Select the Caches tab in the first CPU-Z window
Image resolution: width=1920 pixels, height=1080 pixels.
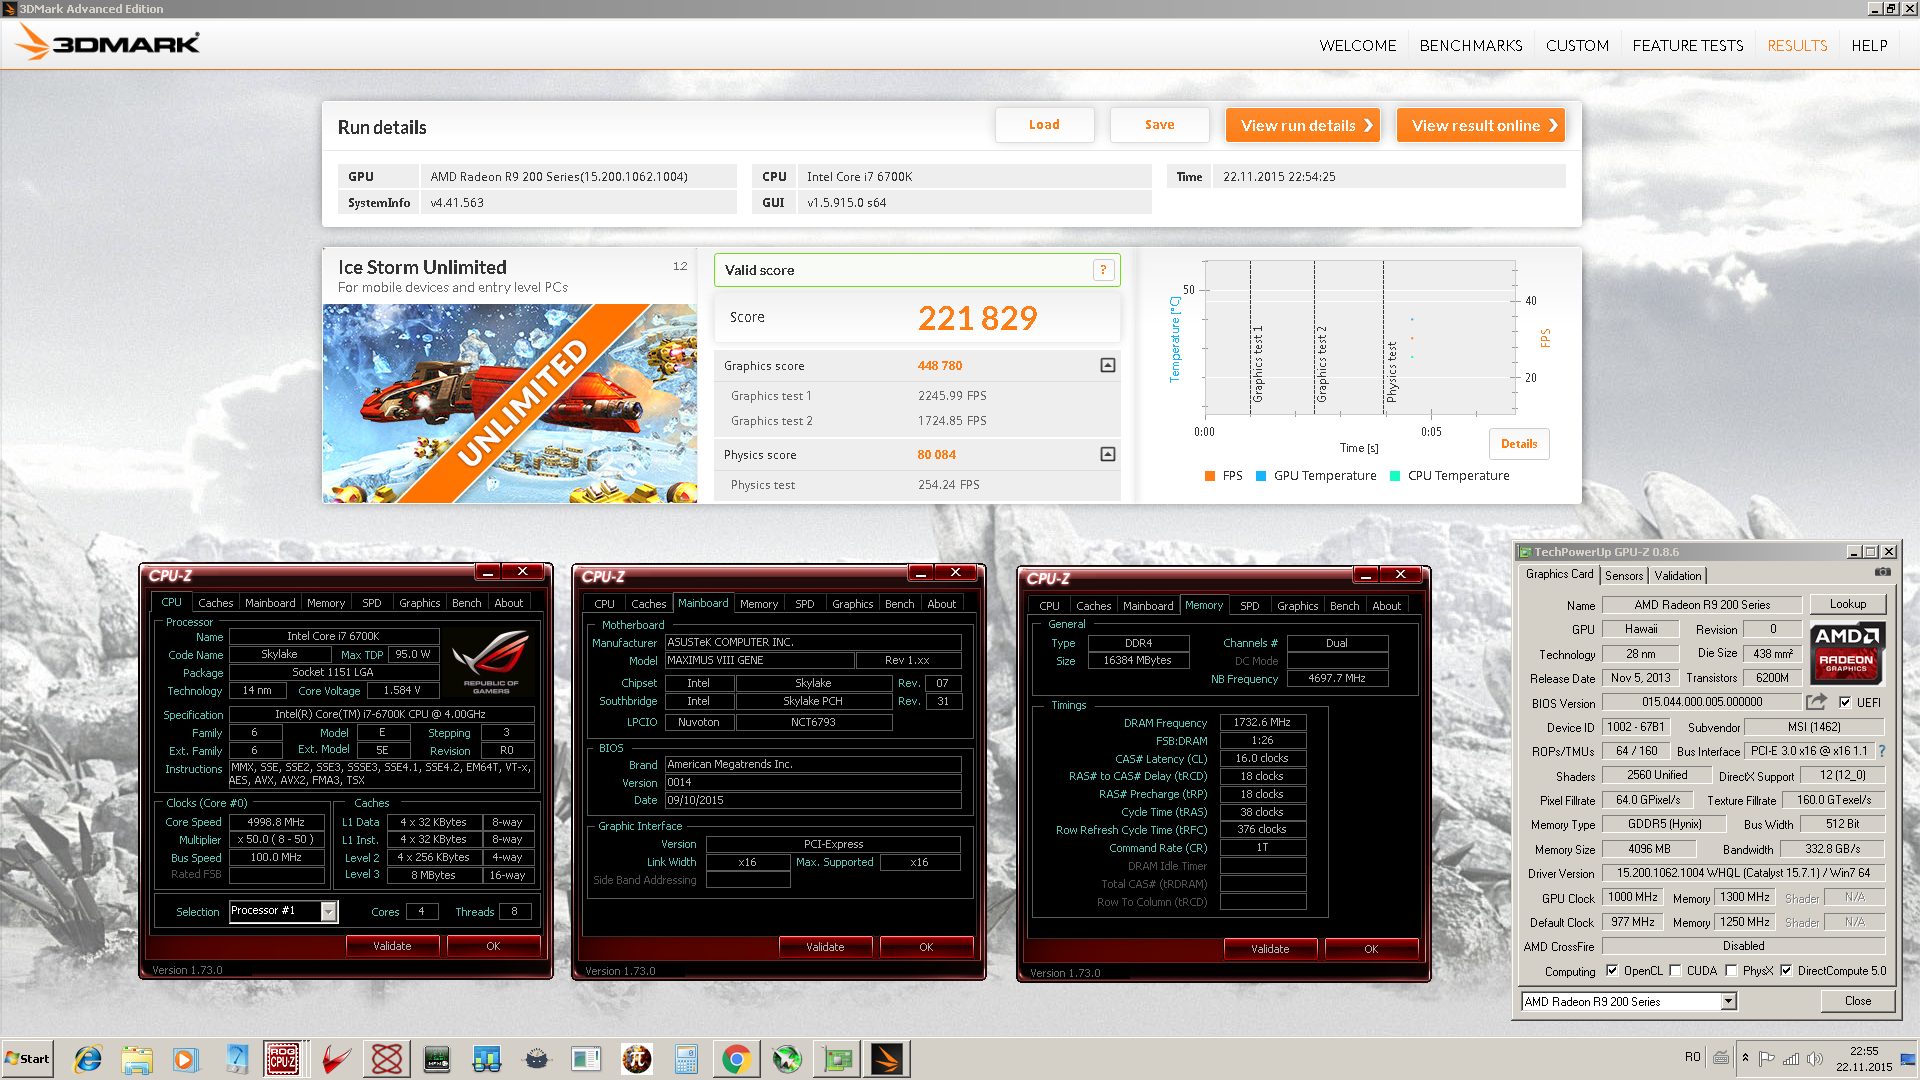click(x=215, y=603)
